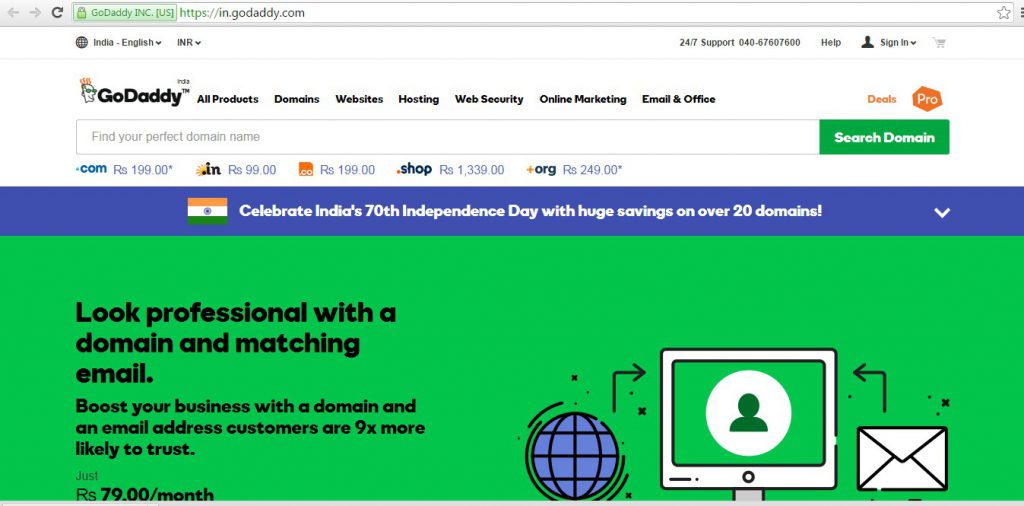Viewport: 1024px width, 506px height.
Task: Click the 24/7 Support phone number
Action: click(x=769, y=42)
